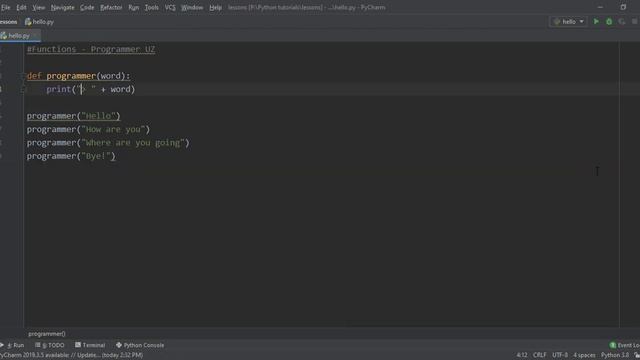Open the View menu
640x360 pixels.
click(39, 7)
